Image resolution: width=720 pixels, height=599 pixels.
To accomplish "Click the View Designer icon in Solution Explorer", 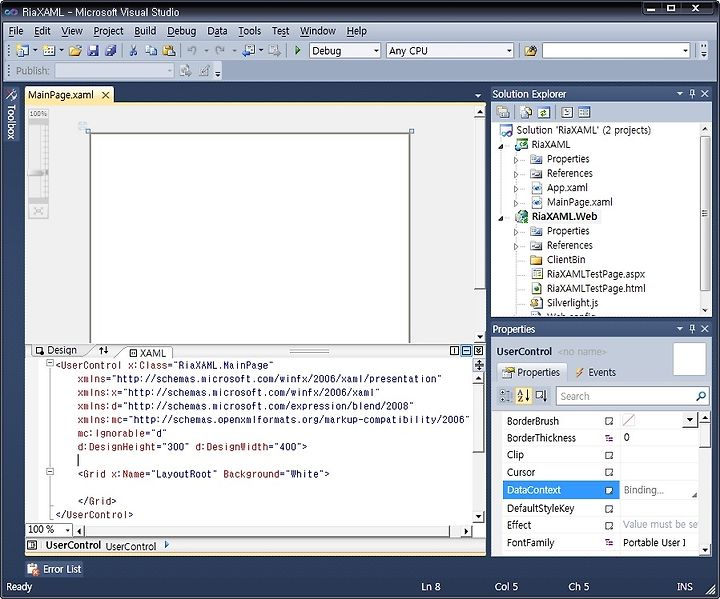I will tap(584, 112).
